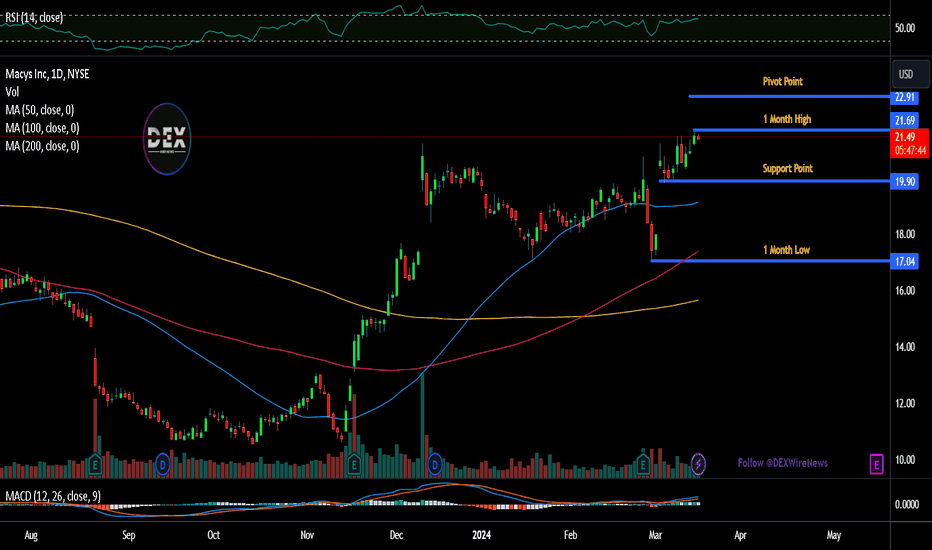Image resolution: width=932 pixels, height=550 pixels.
Task: Click the 2024 label on time axis
Action: (481, 535)
